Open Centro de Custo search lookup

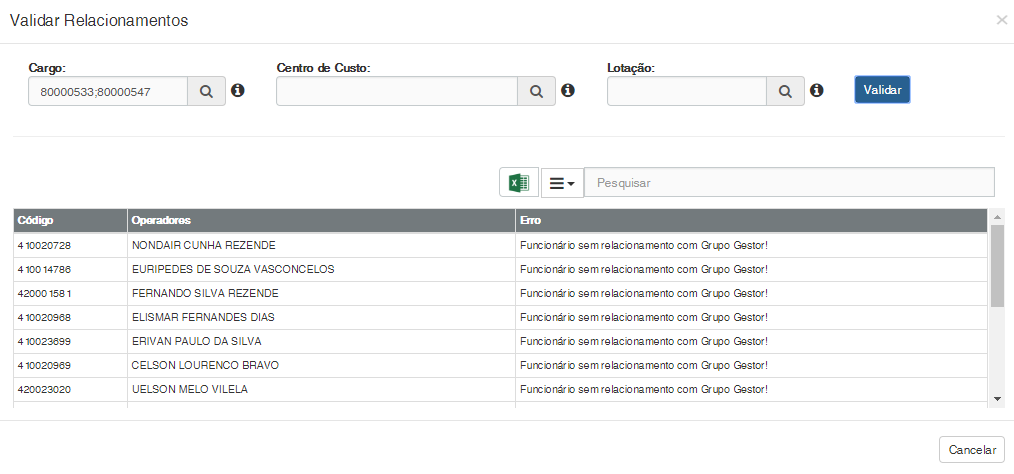pos(536,91)
